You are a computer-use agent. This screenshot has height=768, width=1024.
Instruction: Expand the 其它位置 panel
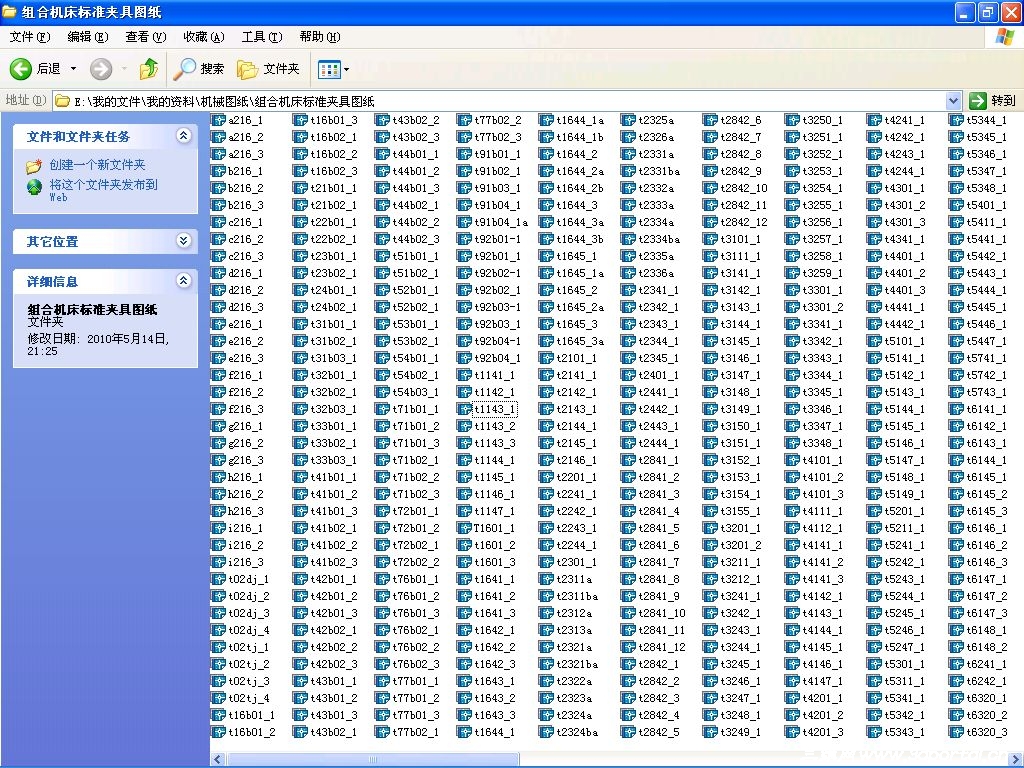[184, 241]
